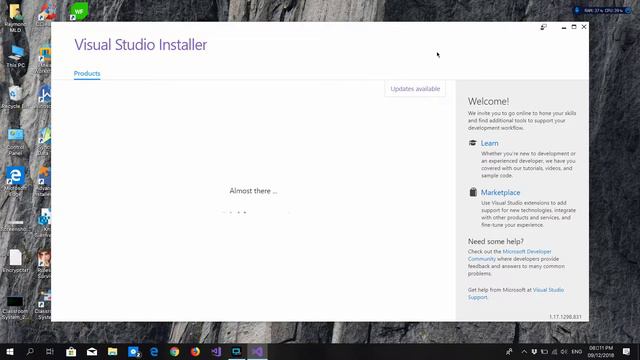Click the RAM CPU monitor widget

coord(603,11)
